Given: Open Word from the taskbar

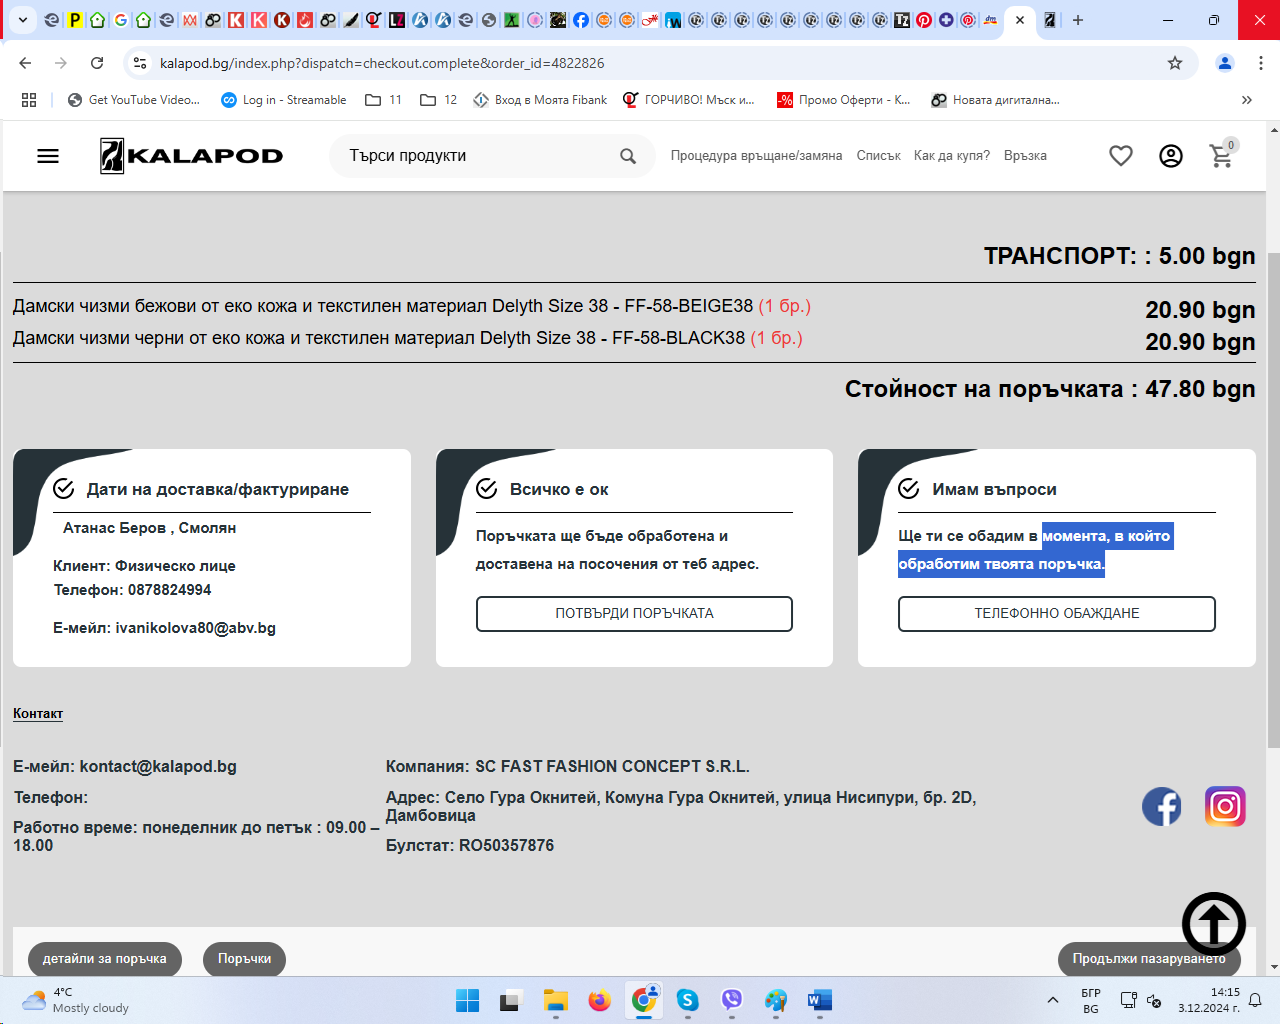Looking at the screenshot, I should tap(819, 1000).
